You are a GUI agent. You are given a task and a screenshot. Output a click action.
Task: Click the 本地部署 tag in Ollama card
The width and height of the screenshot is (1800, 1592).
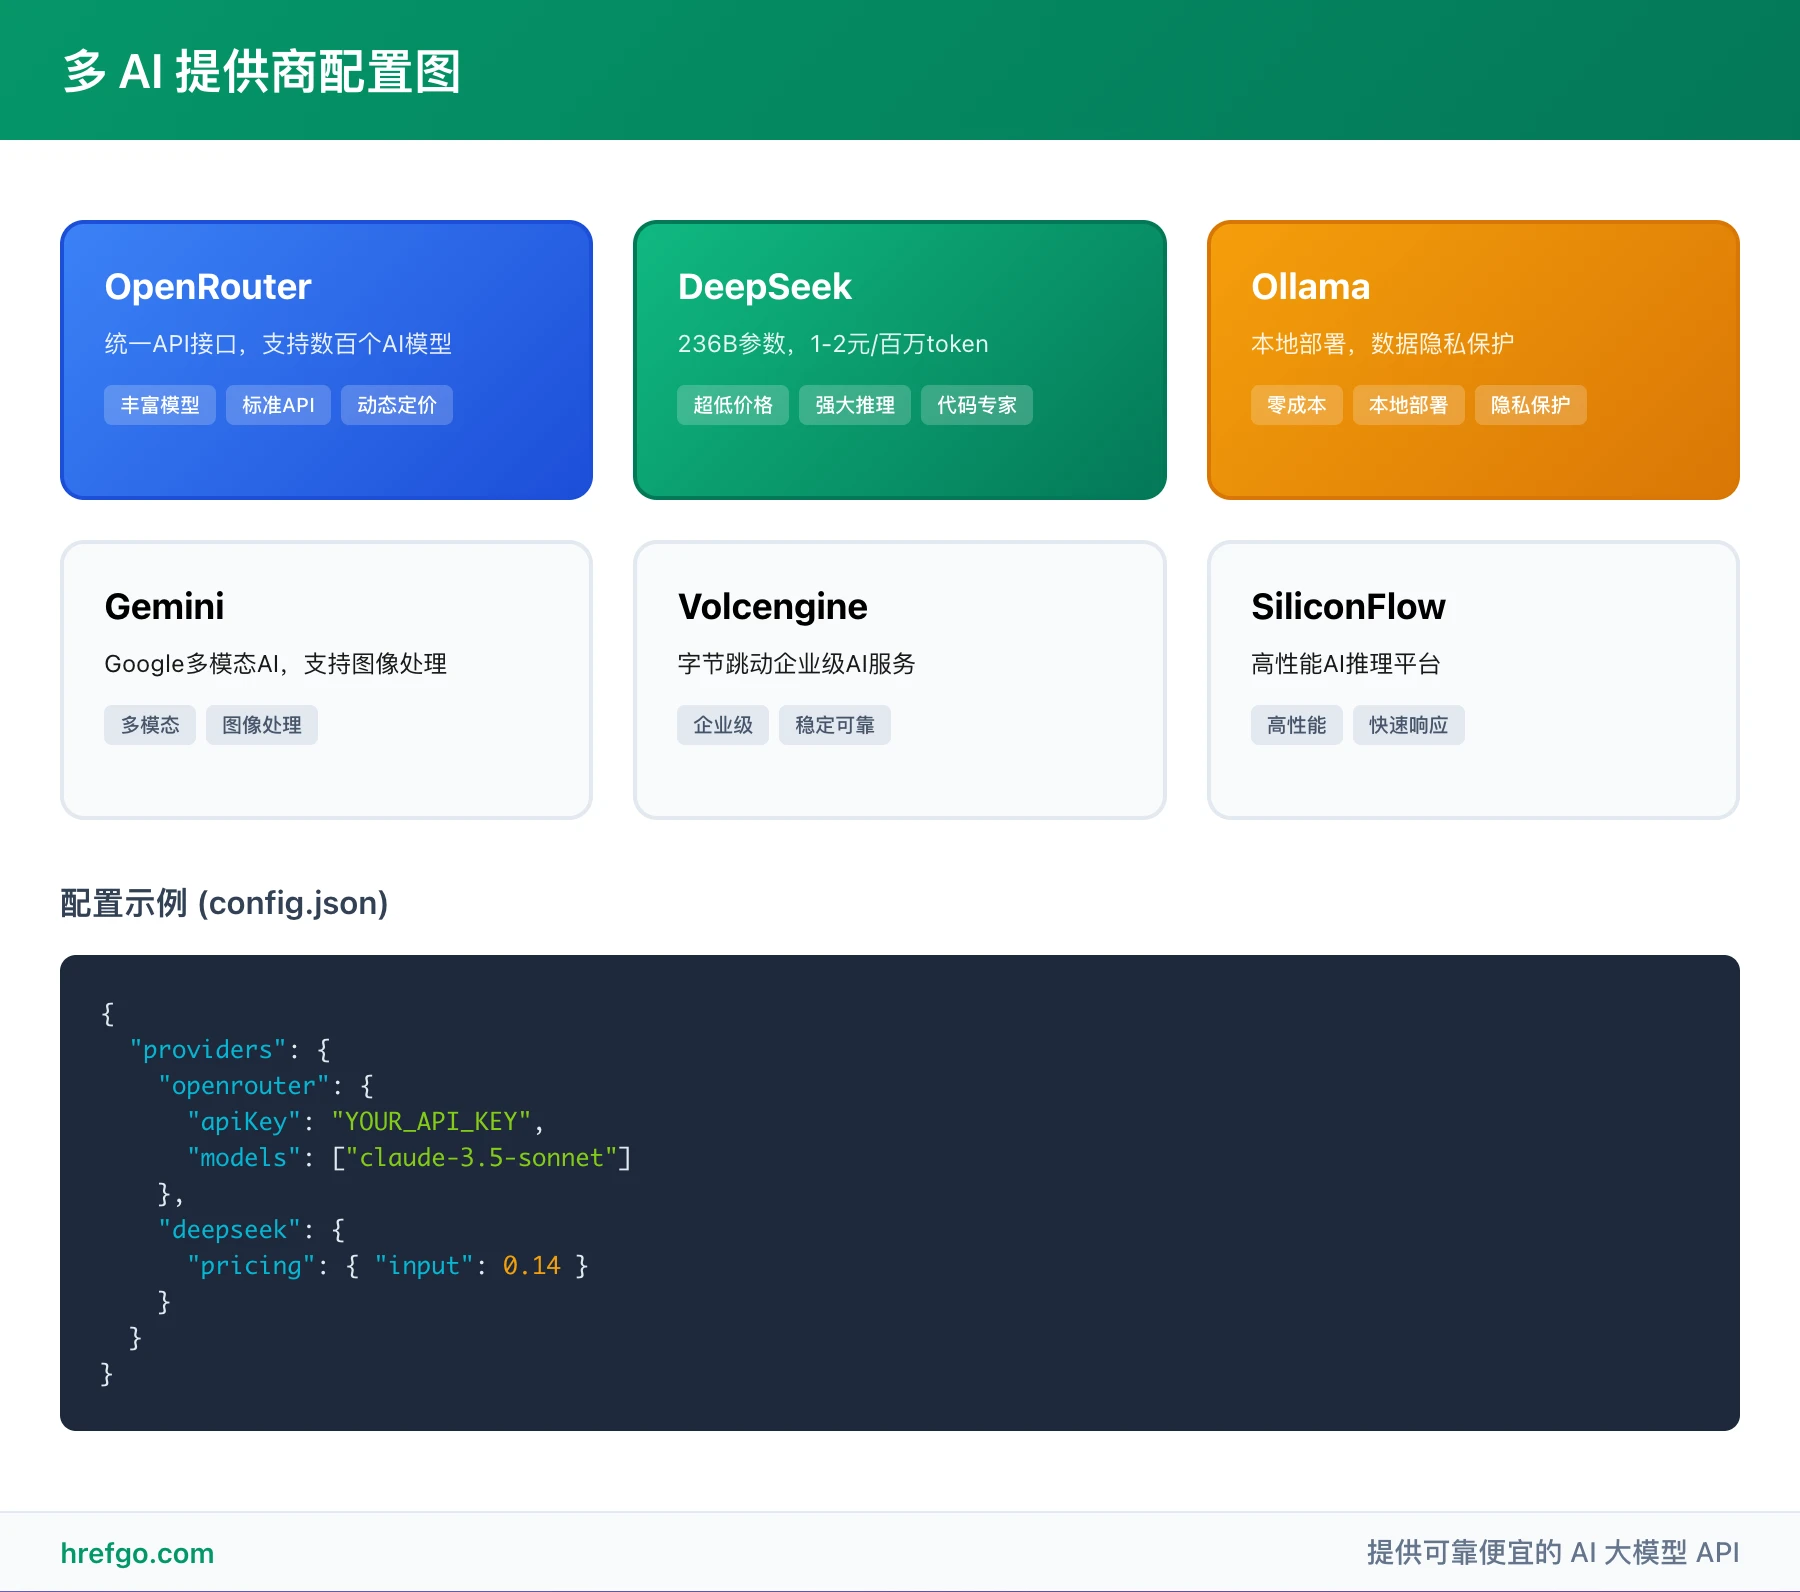tap(1409, 405)
